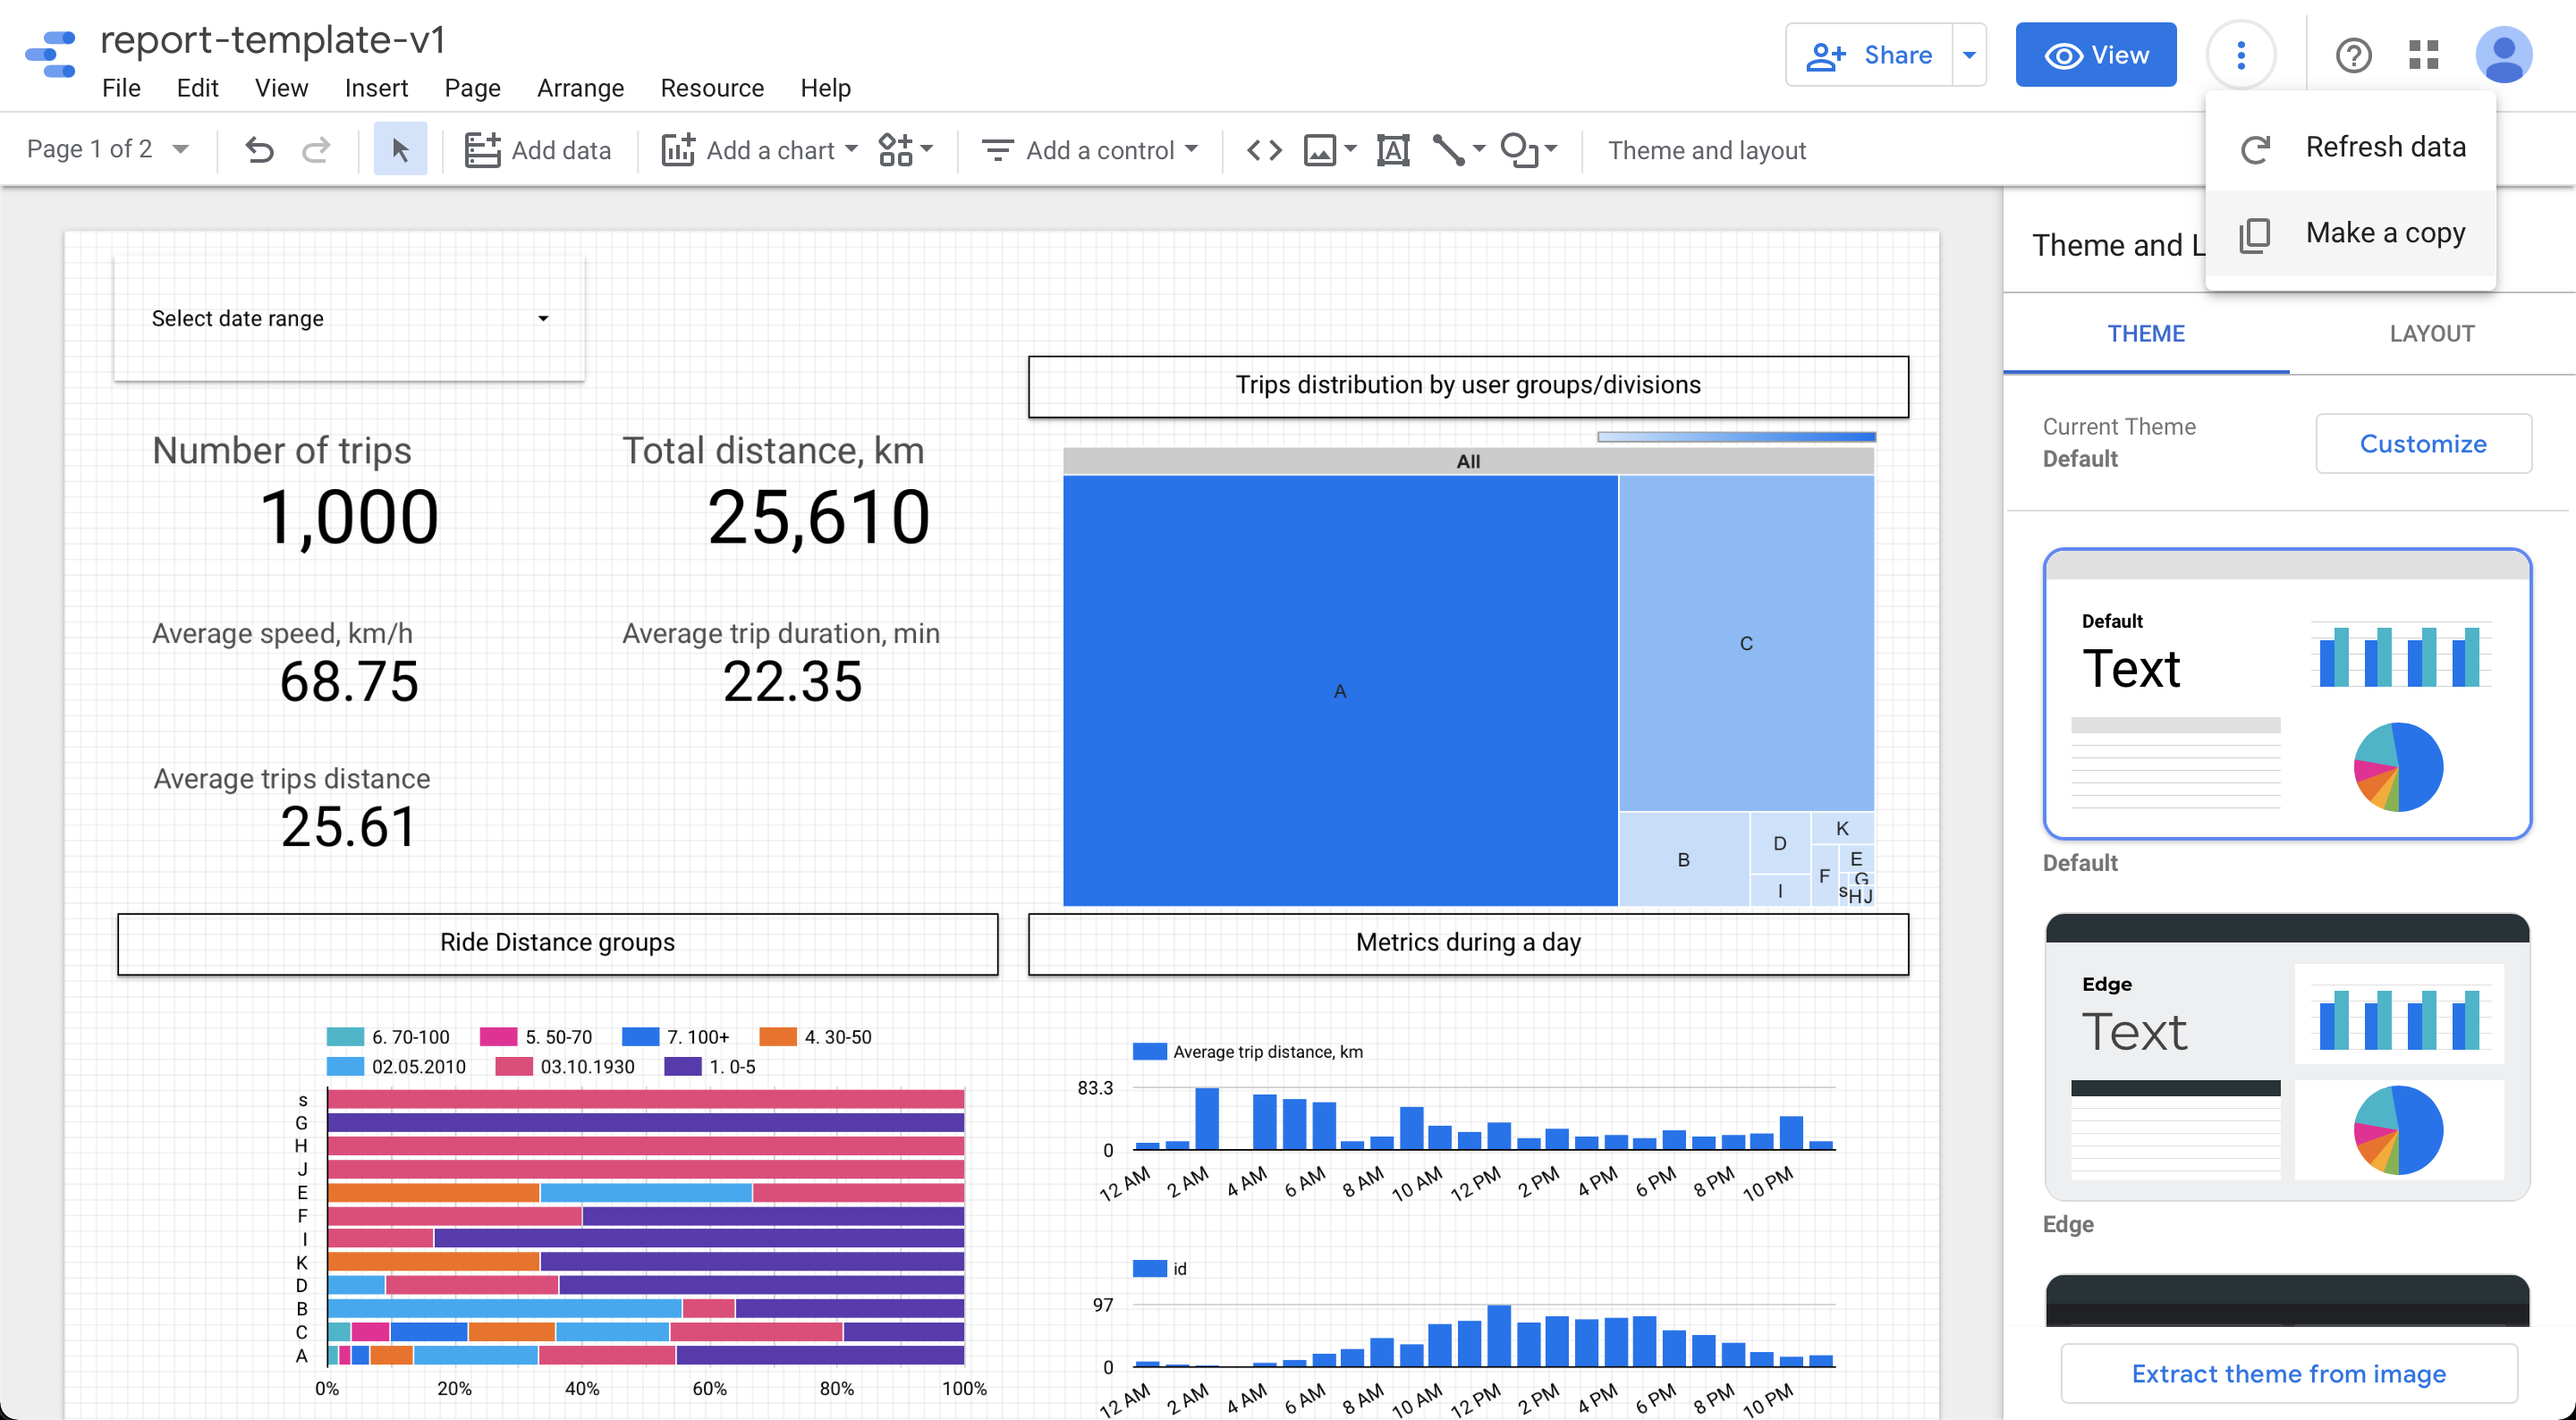Screen dimensions: 2576x1420
Task: Open the Page 1 of 2 selector
Action: [x=108, y=150]
